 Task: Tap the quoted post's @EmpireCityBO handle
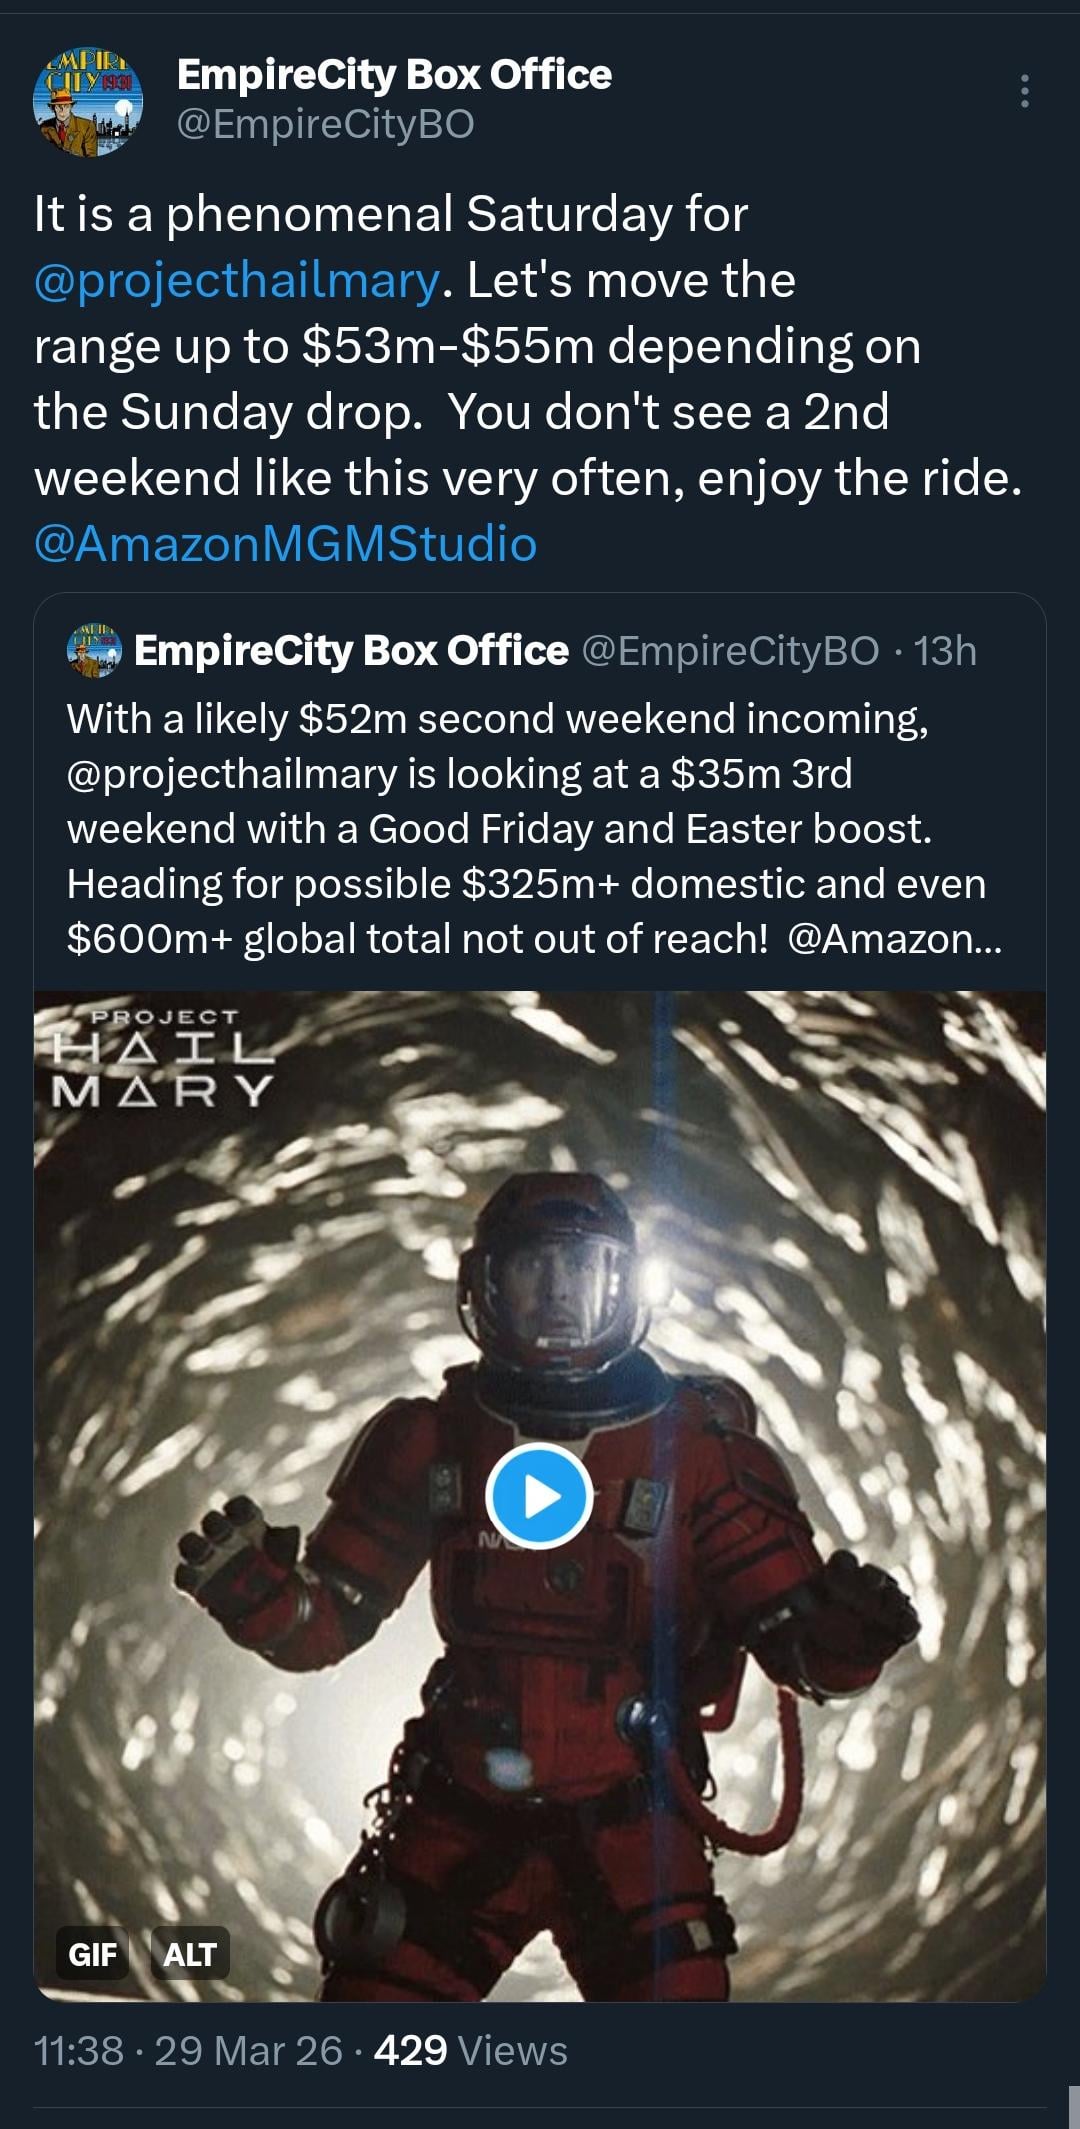[x=730, y=651]
